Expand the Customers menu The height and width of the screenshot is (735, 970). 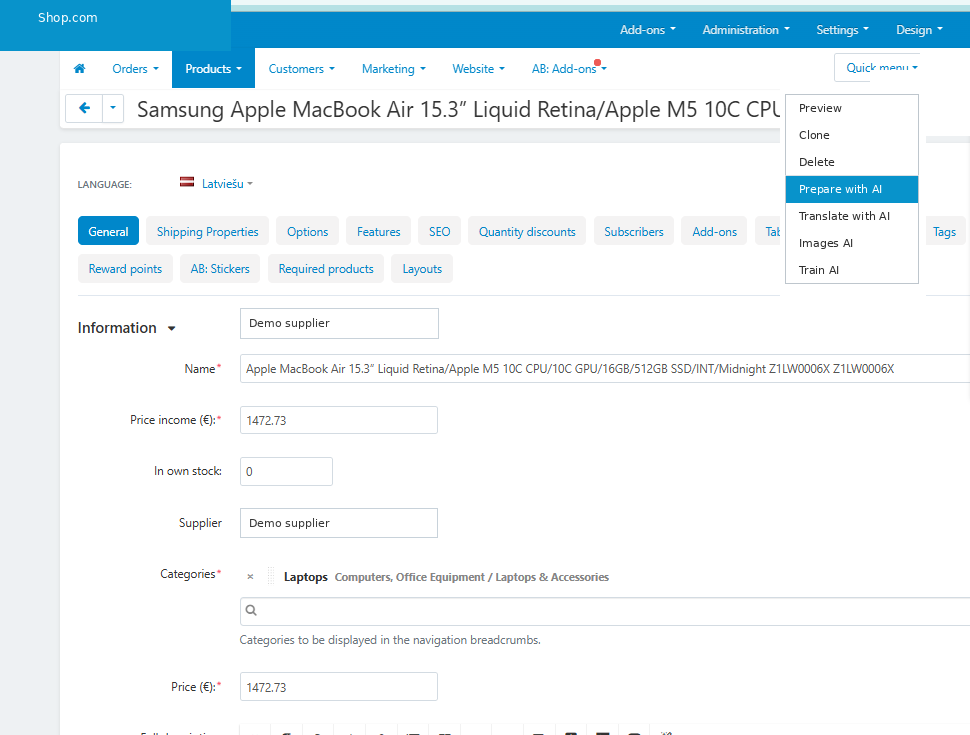click(301, 69)
